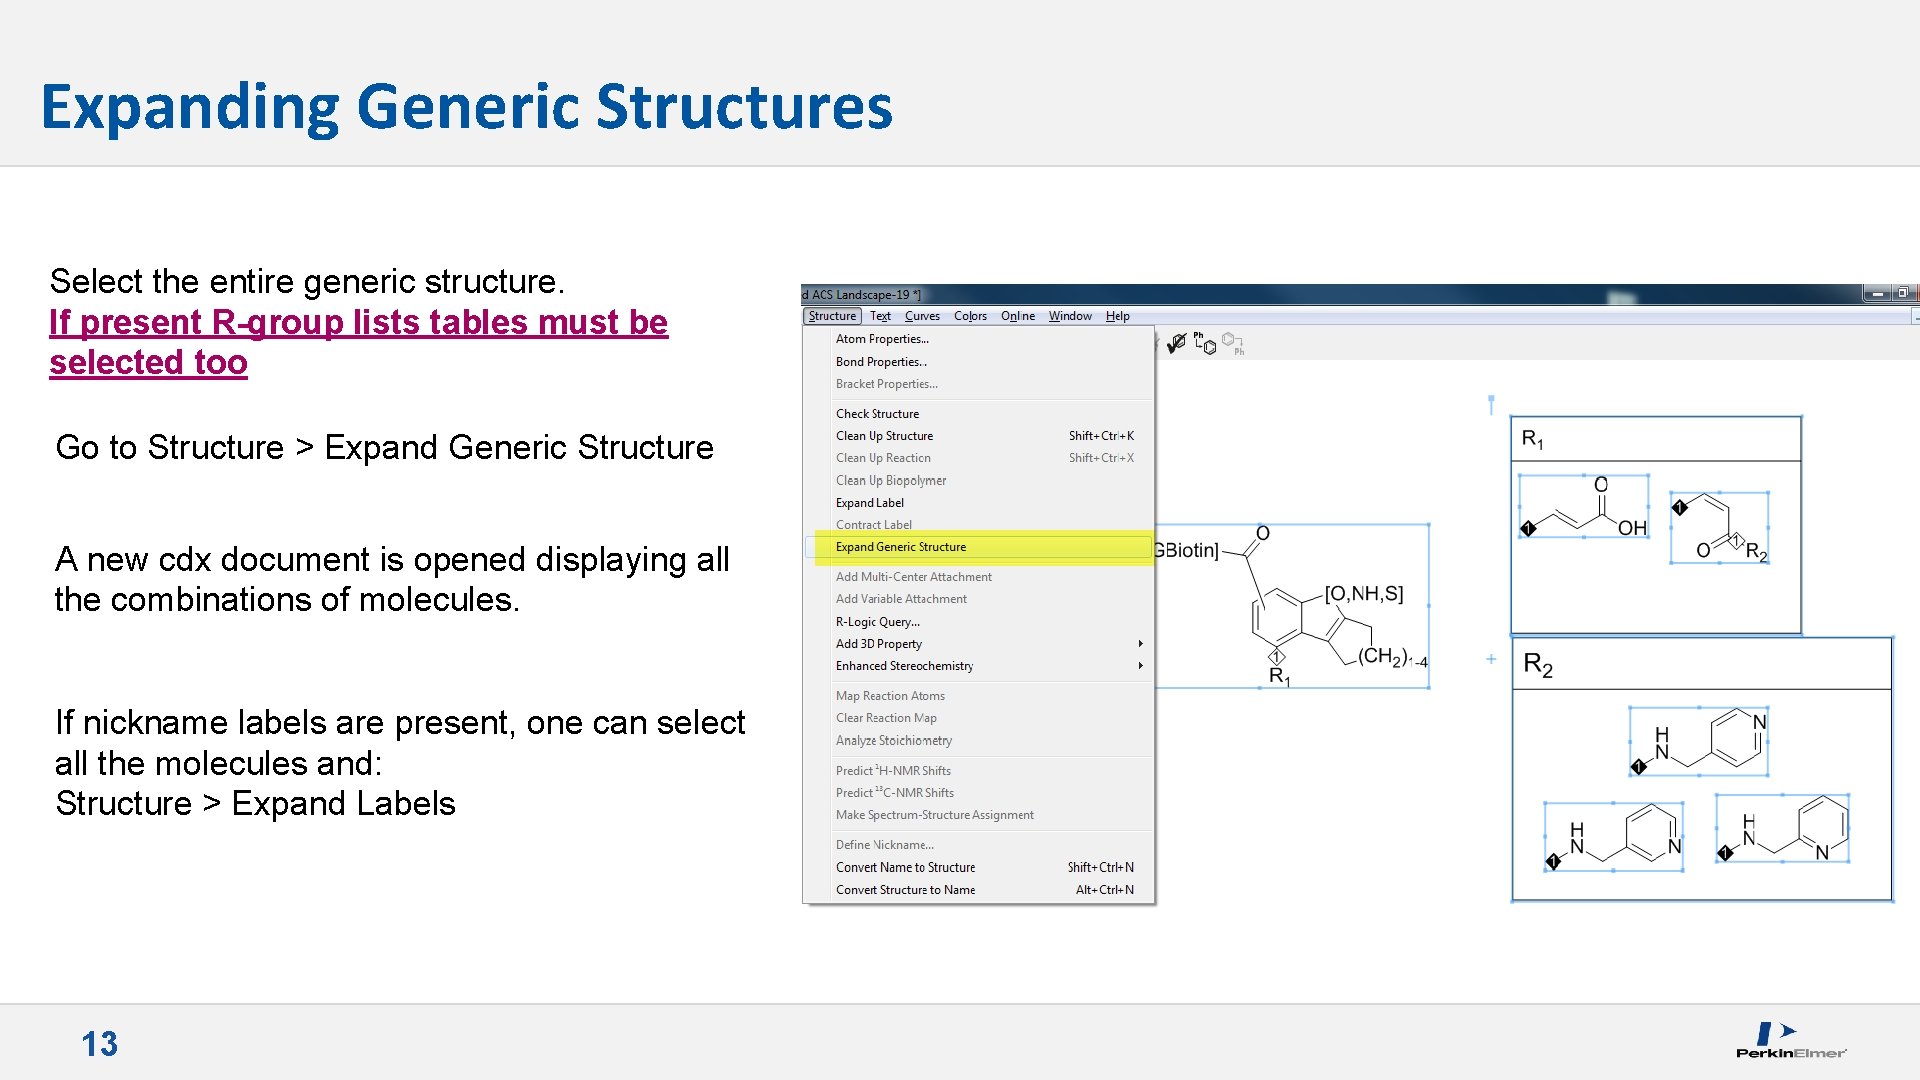Expand the Add 3D Property submenu arrow
Viewport: 1920px width, 1080px height.
(1140, 644)
